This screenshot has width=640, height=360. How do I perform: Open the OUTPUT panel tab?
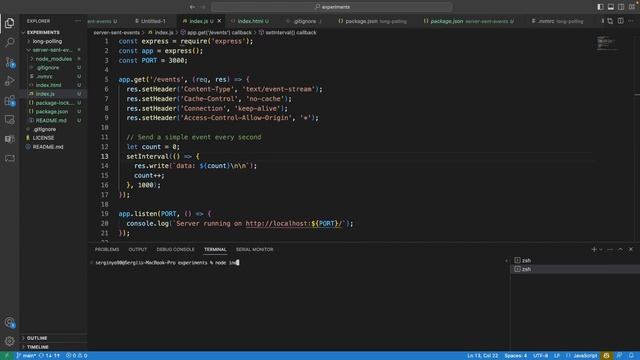138,249
